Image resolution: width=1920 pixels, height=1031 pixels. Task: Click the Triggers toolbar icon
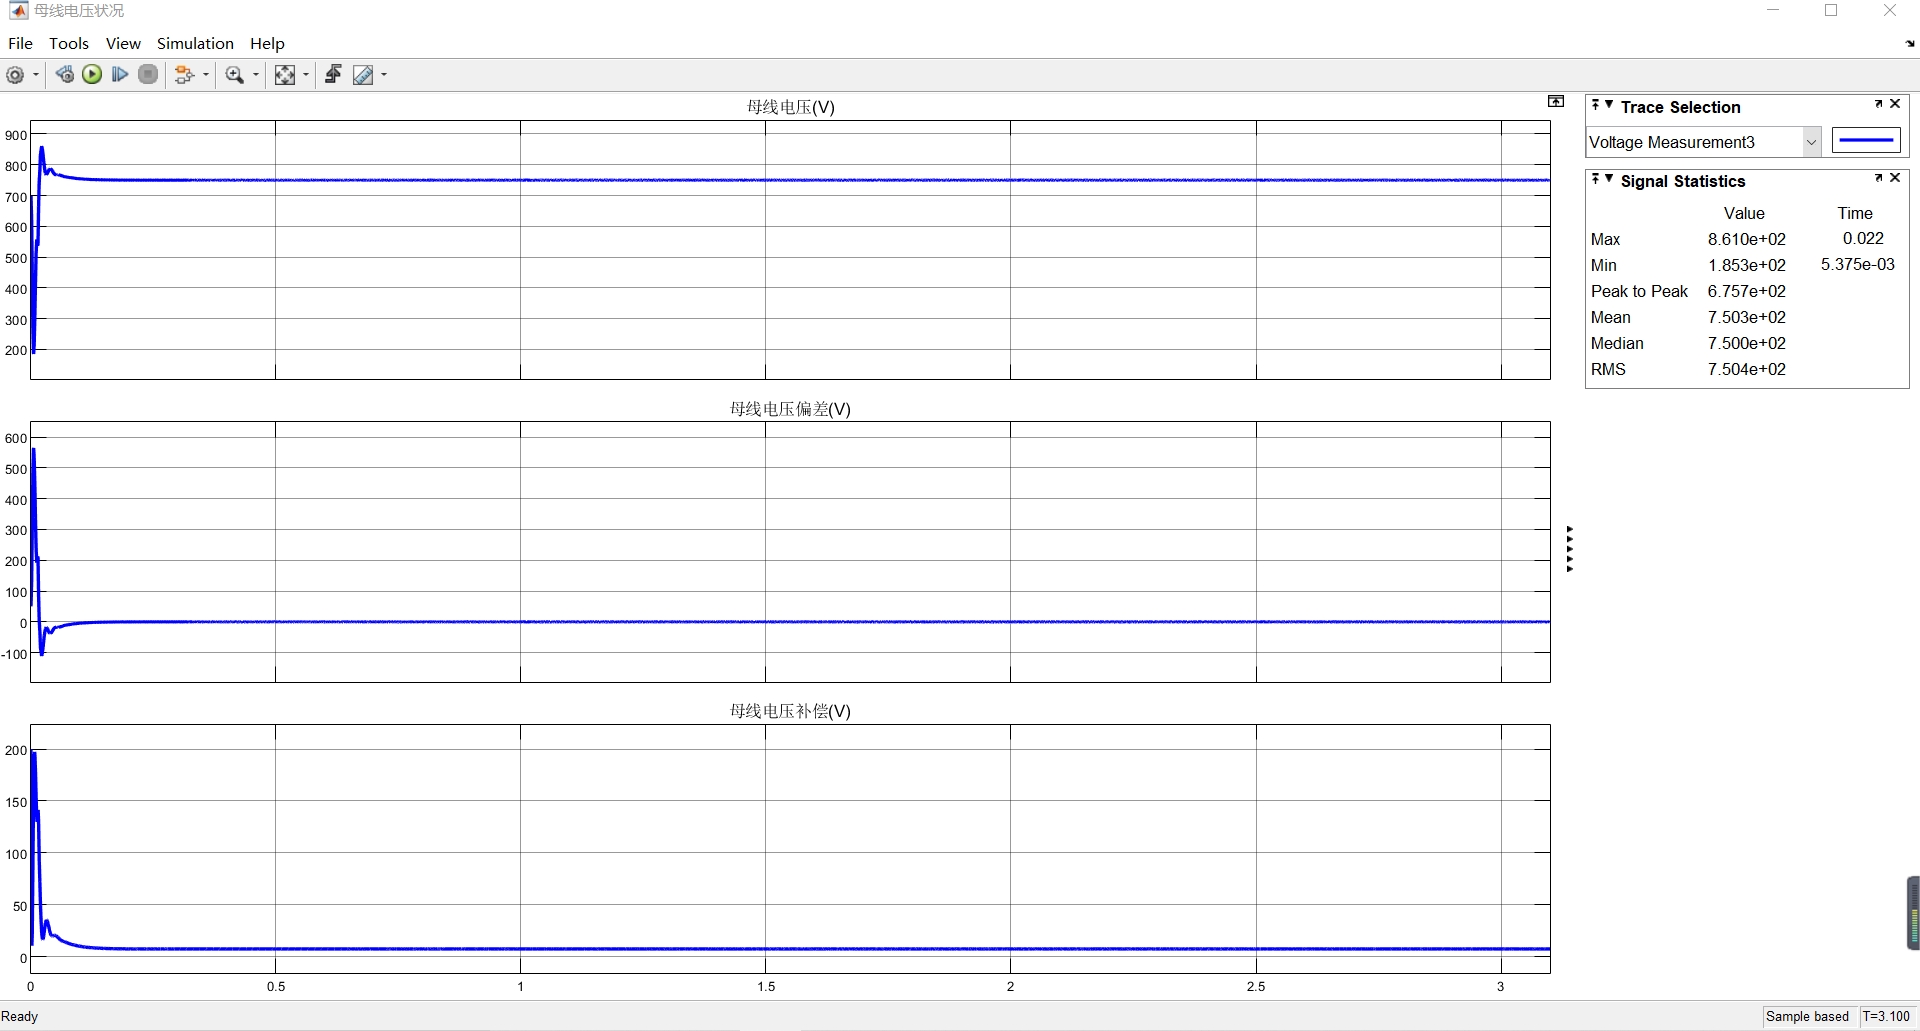(333, 75)
